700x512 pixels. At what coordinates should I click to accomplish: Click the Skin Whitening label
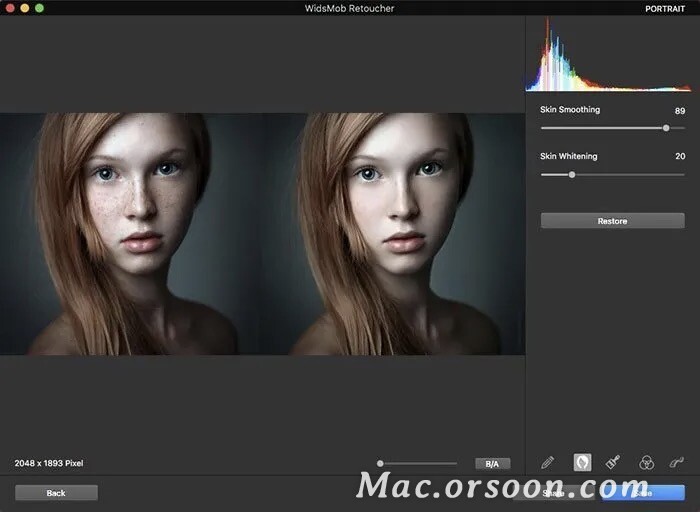(x=569, y=156)
